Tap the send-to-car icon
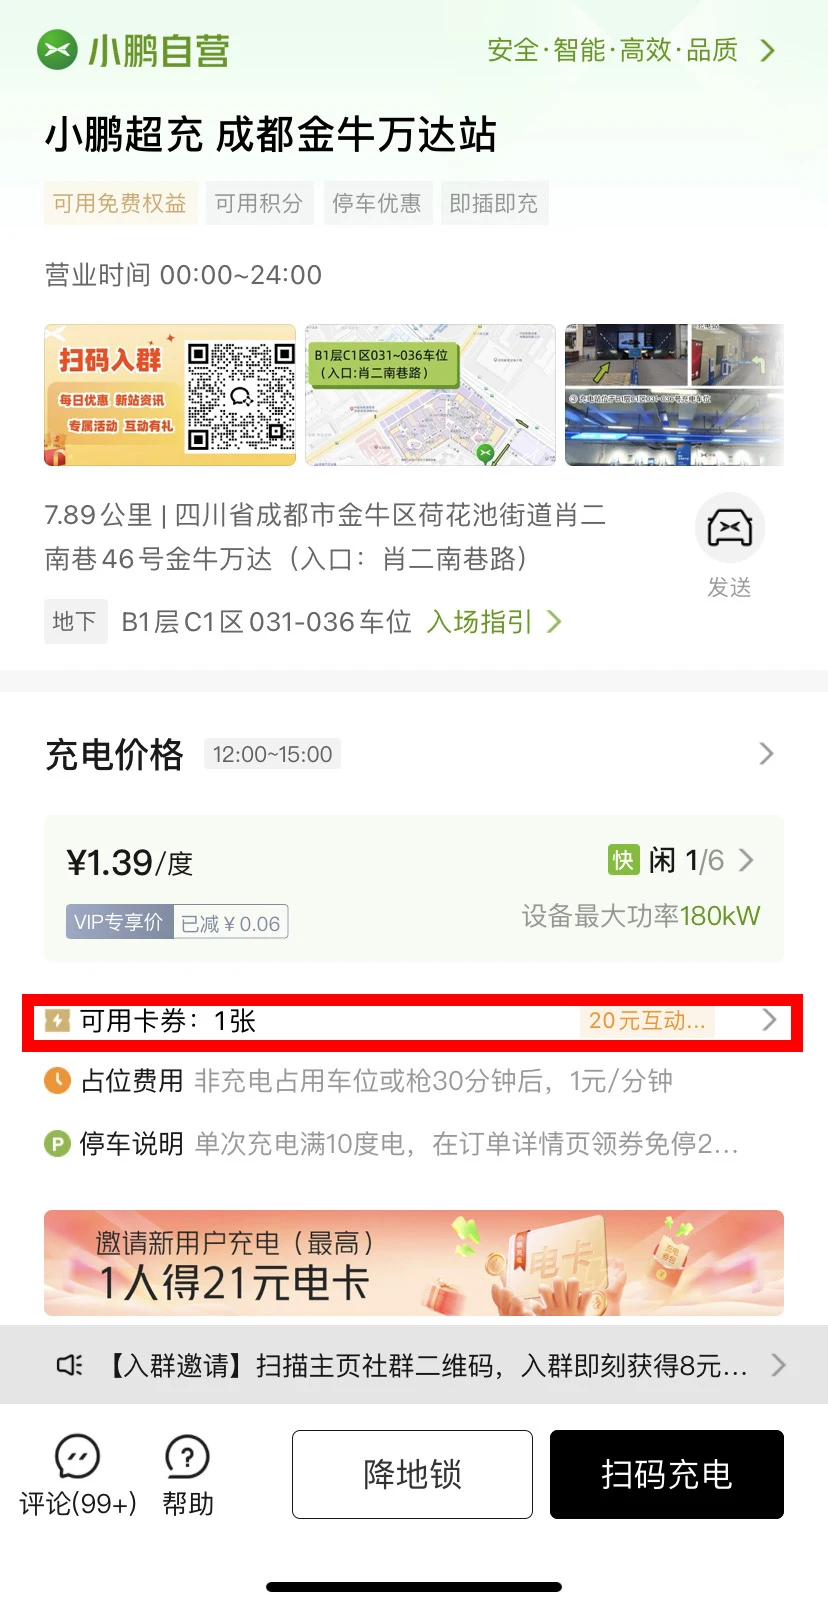This screenshot has height=1608, width=828. click(730, 528)
